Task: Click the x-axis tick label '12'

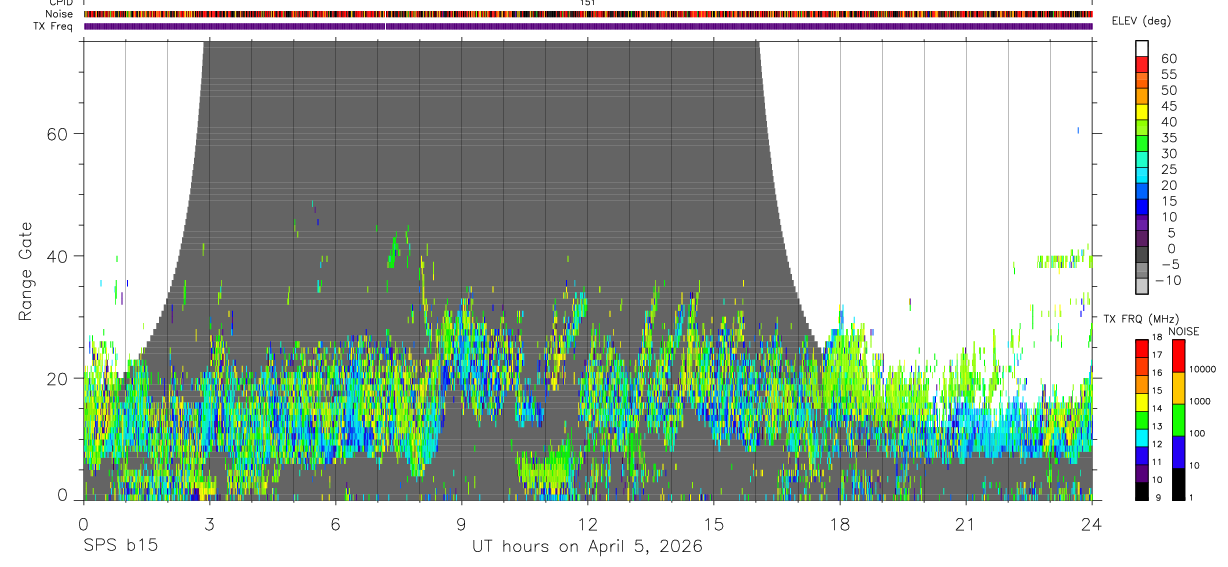Action: [x=588, y=524]
